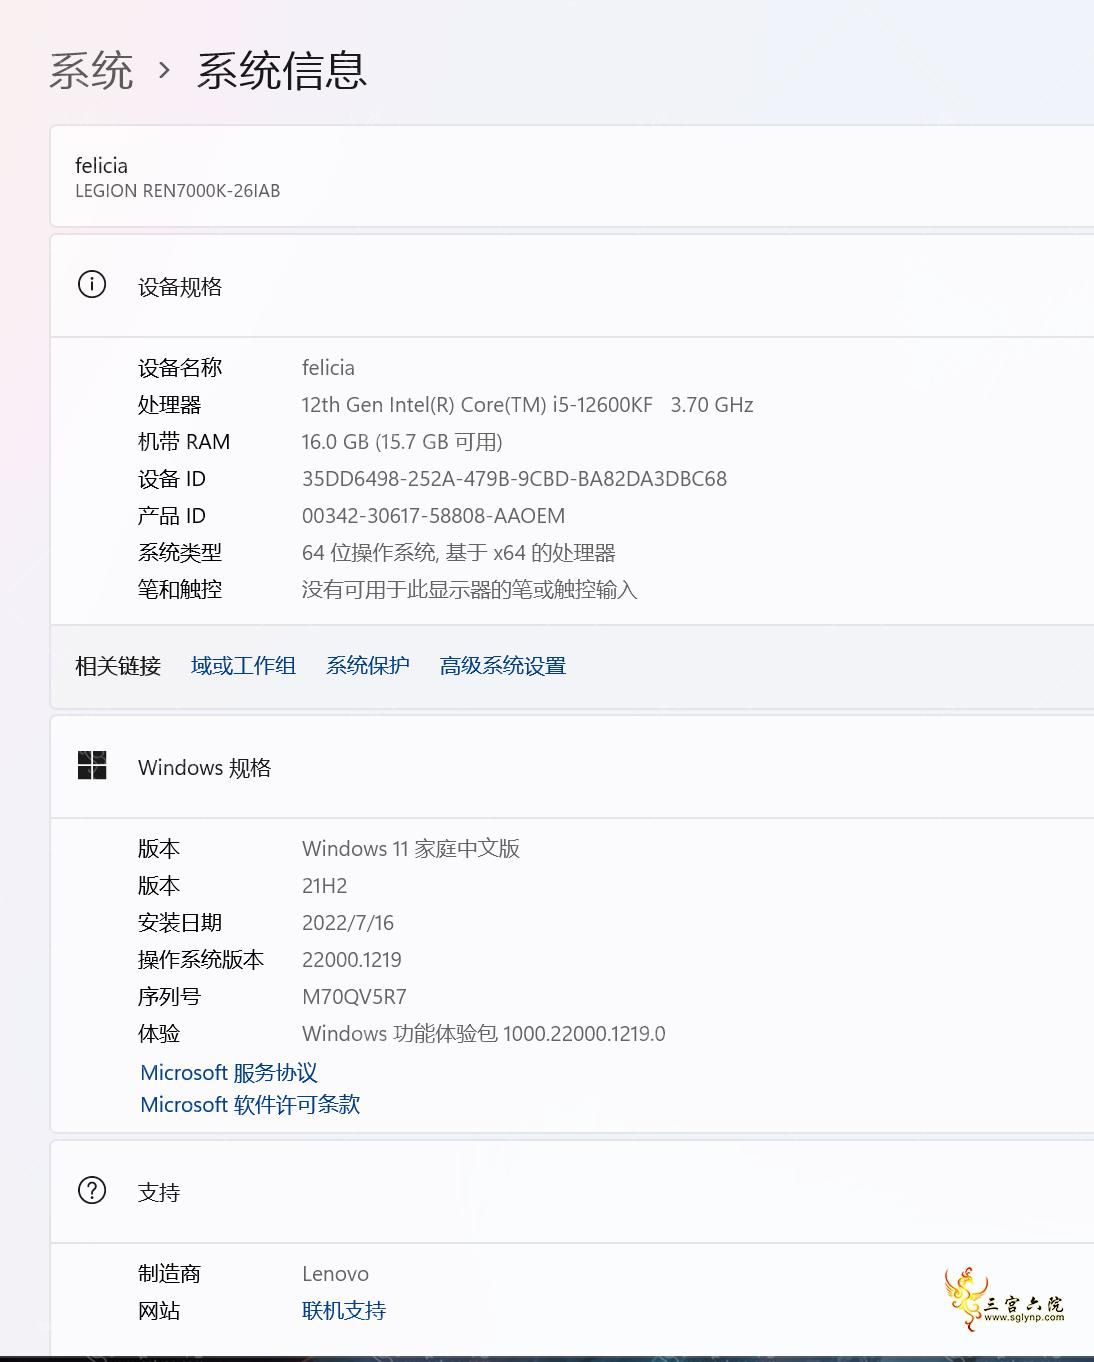Viewport: 1094px width, 1362px height.
Task: Open 域或工作组 link
Action: 243,666
